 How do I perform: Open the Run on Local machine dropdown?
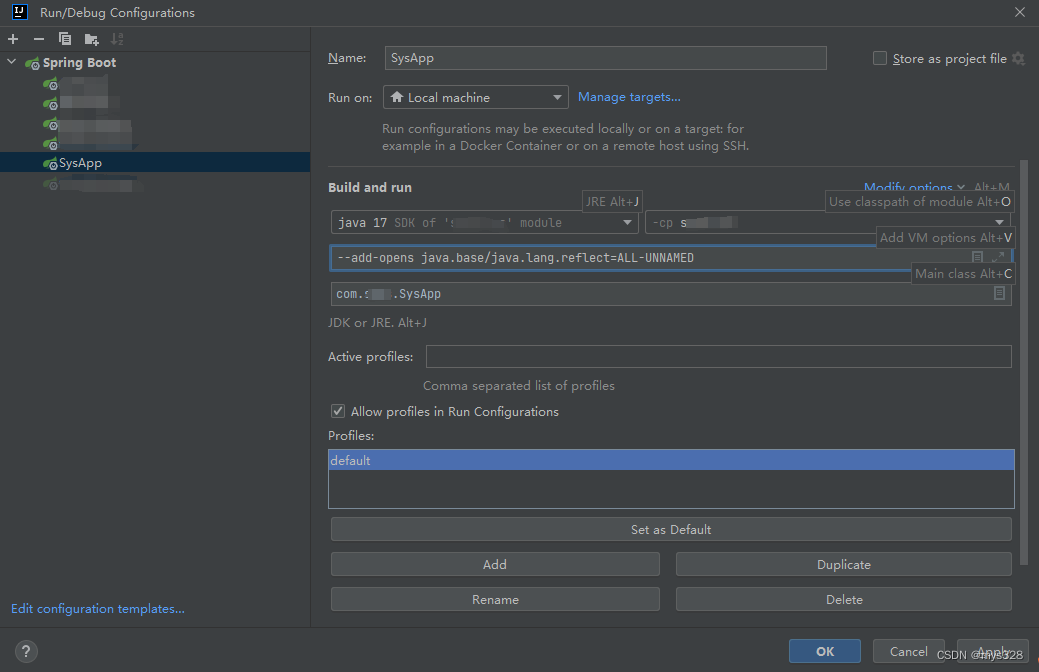point(475,97)
